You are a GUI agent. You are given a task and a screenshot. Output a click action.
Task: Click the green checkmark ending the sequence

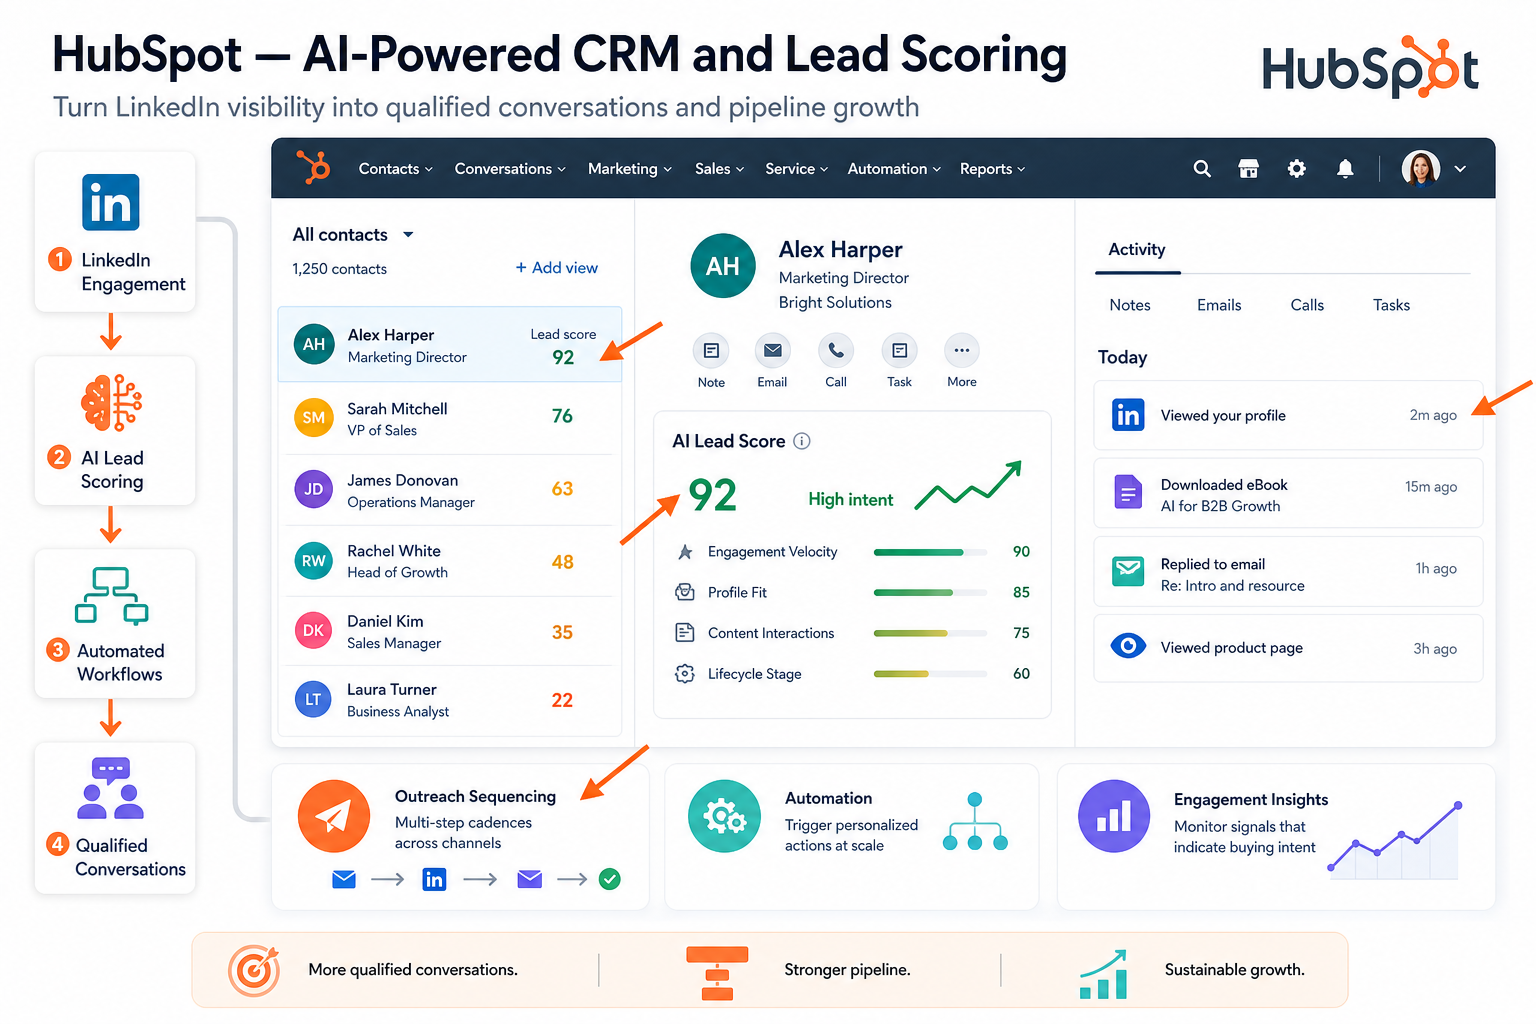(609, 879)
